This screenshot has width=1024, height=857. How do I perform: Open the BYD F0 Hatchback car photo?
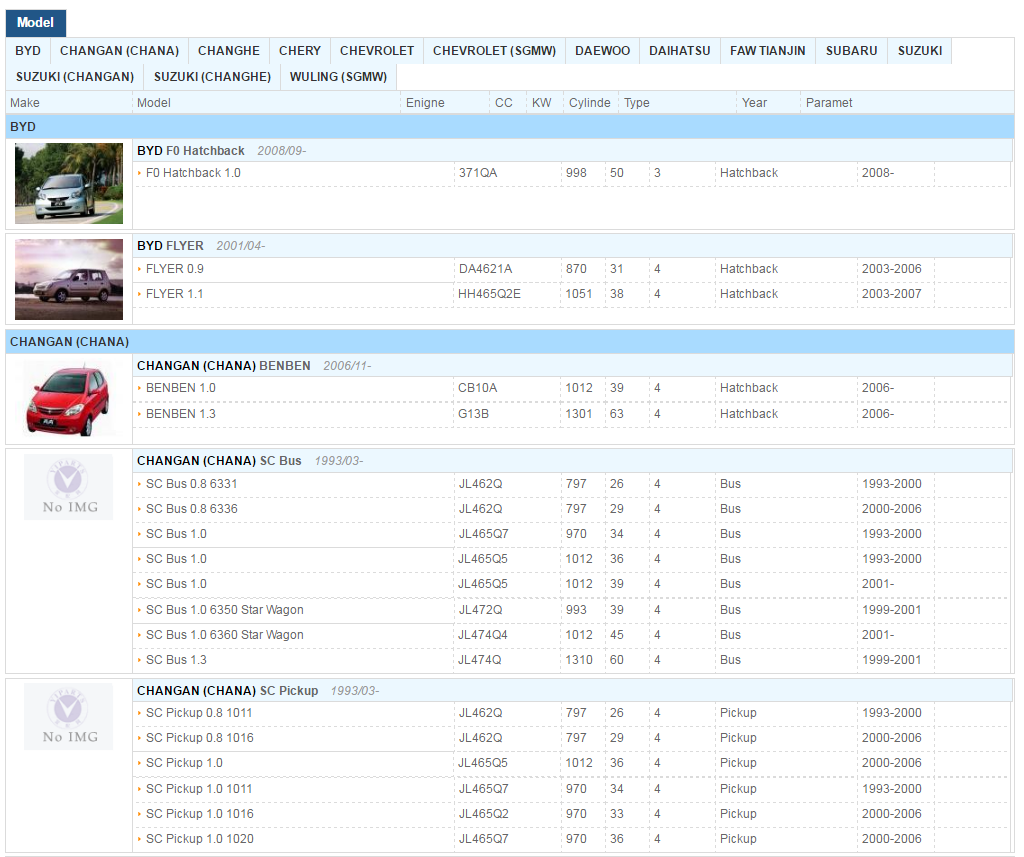pyautogui.click(x=69, y=184)
